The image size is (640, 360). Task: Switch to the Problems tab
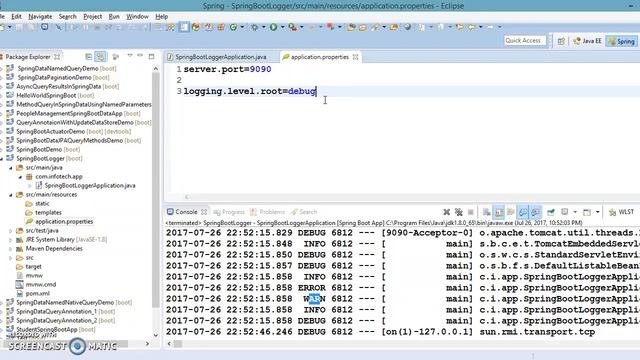(x=268, y=212)
